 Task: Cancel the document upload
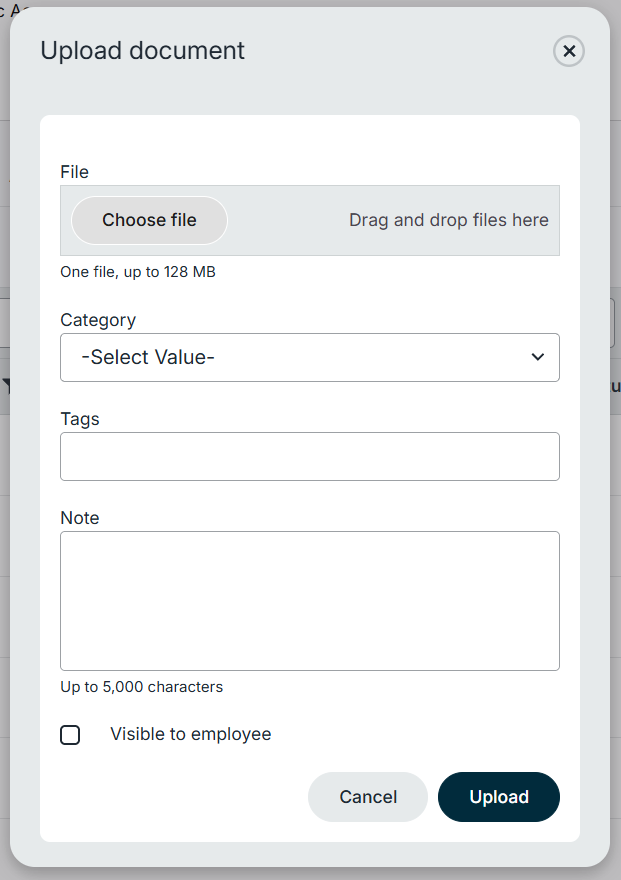click(368, 797)
